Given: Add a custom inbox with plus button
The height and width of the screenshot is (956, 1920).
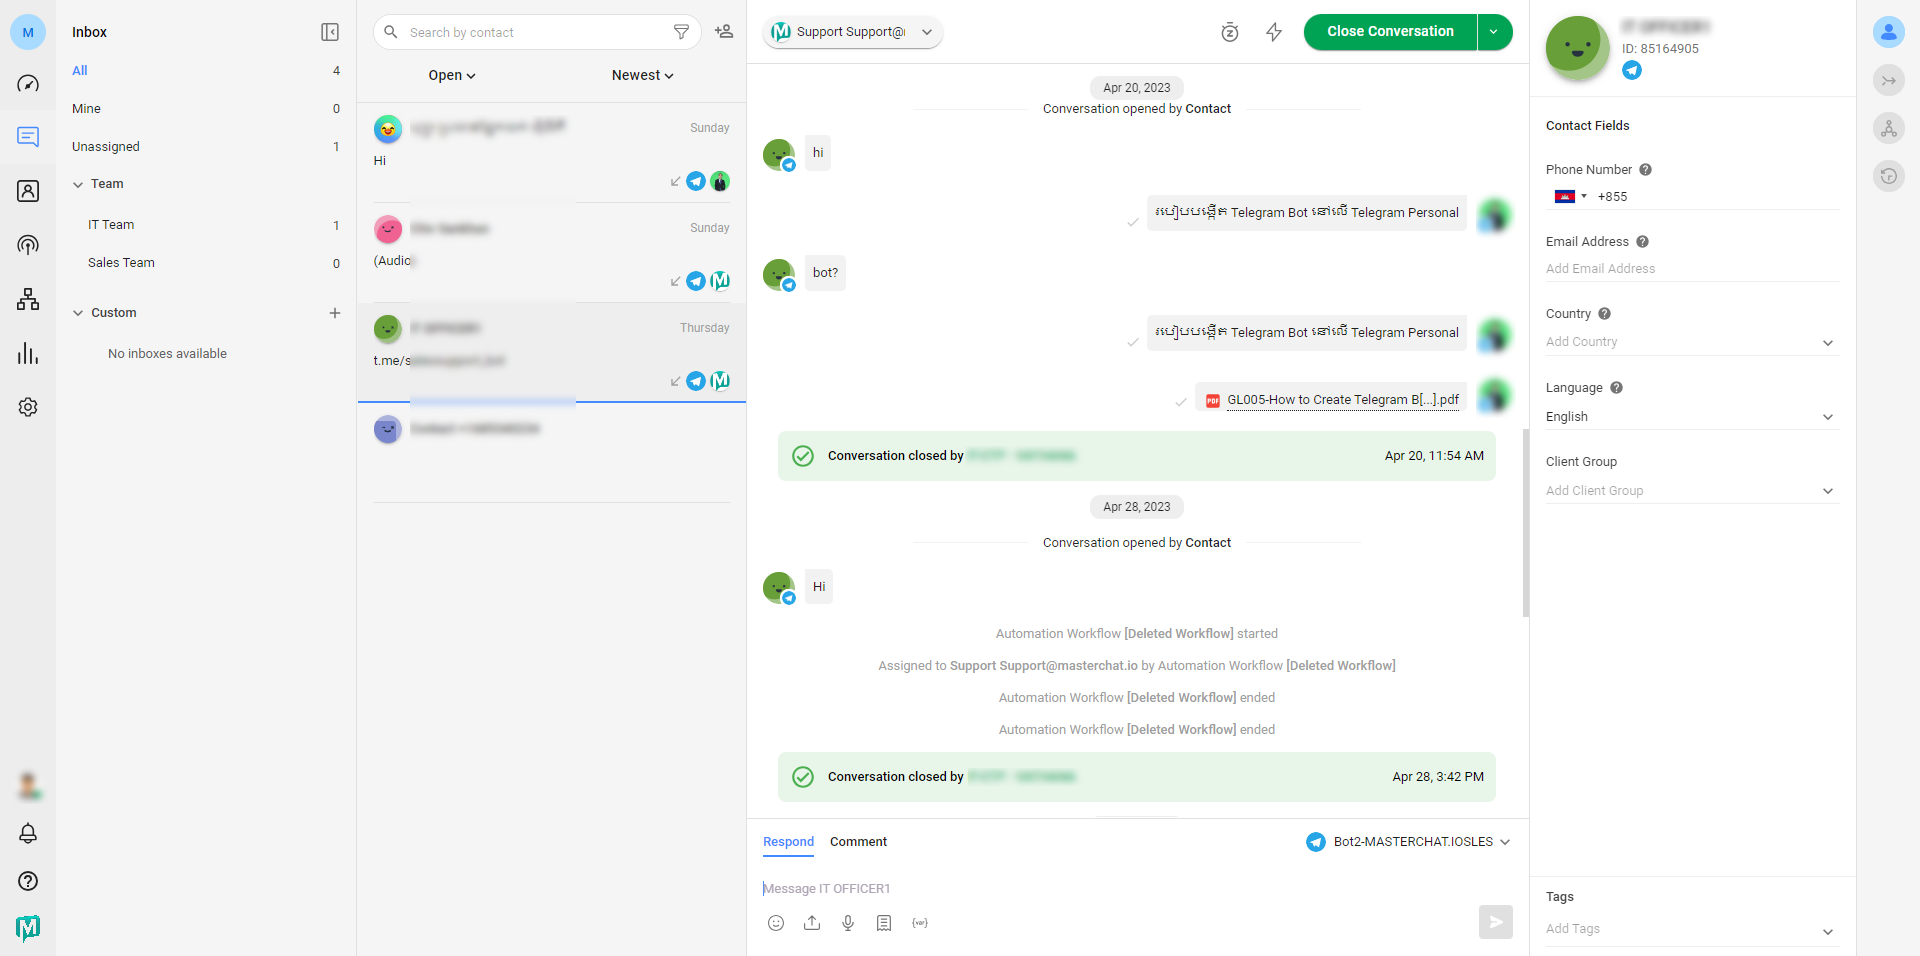Looking at the screenshot, I should [335, 313].
